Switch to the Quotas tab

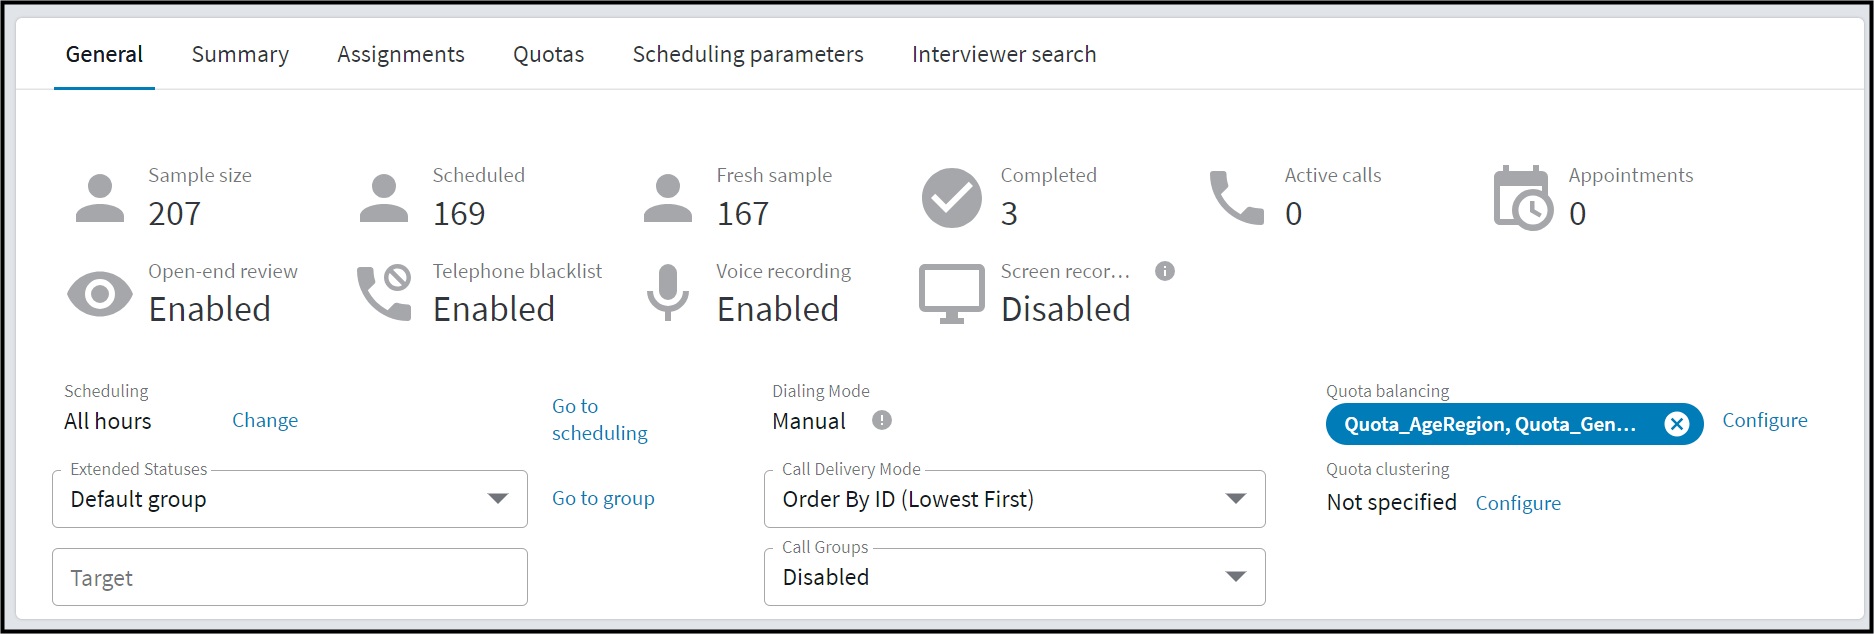click(548, 54)
